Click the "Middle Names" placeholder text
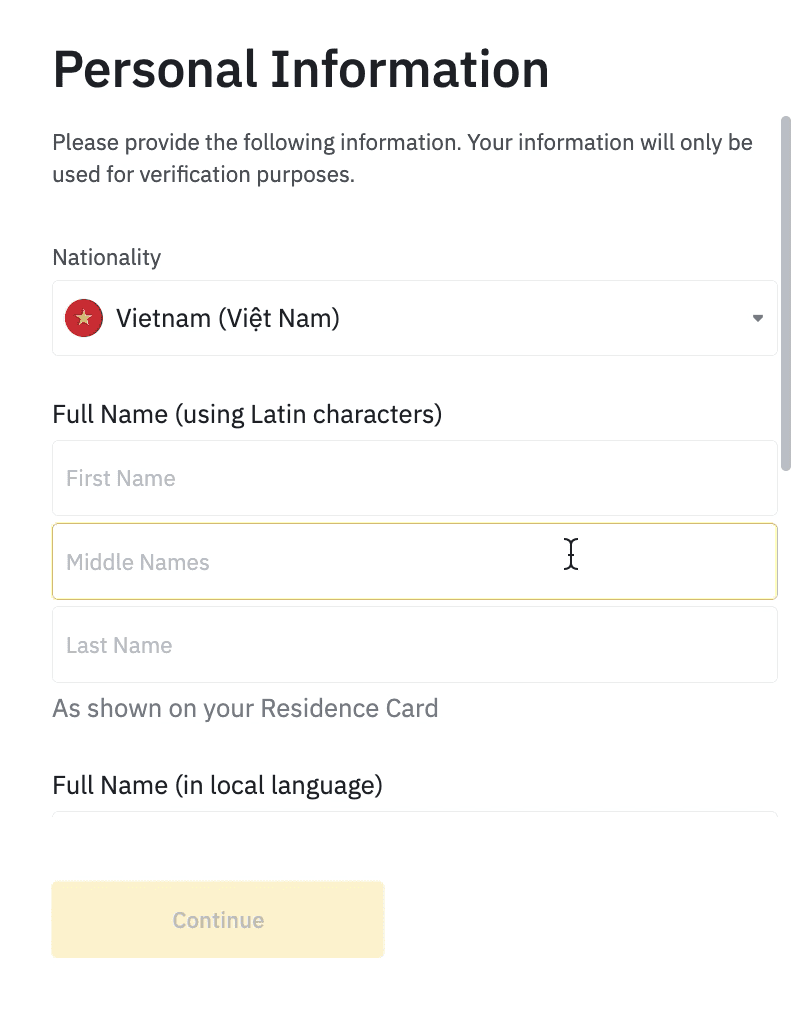The image size is (794, 1018). pyautogui.click(x=138, y=562)
